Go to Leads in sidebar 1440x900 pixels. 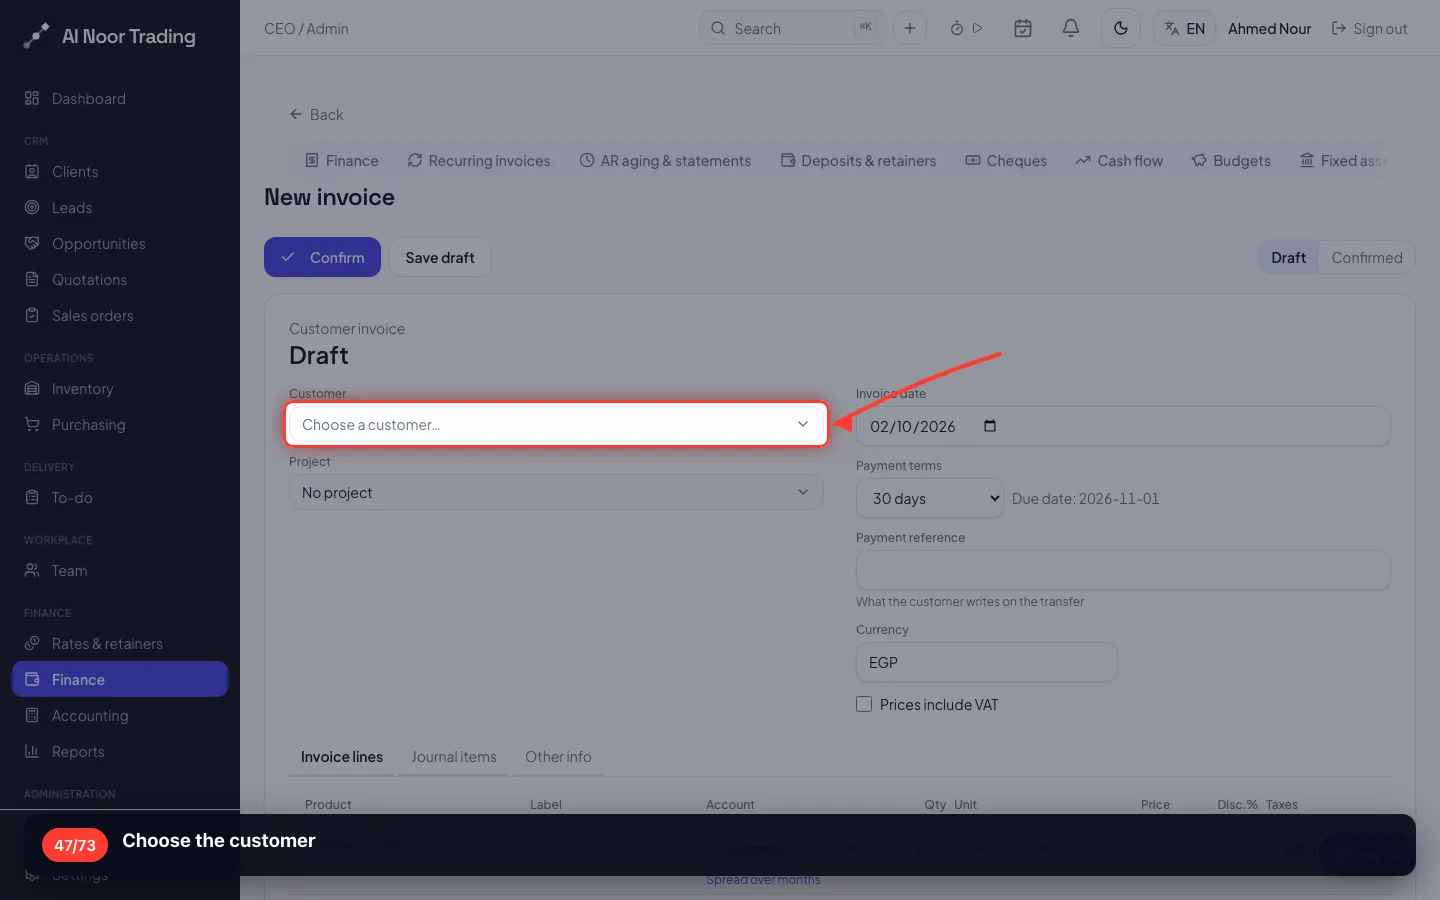(x=120, y=207)
